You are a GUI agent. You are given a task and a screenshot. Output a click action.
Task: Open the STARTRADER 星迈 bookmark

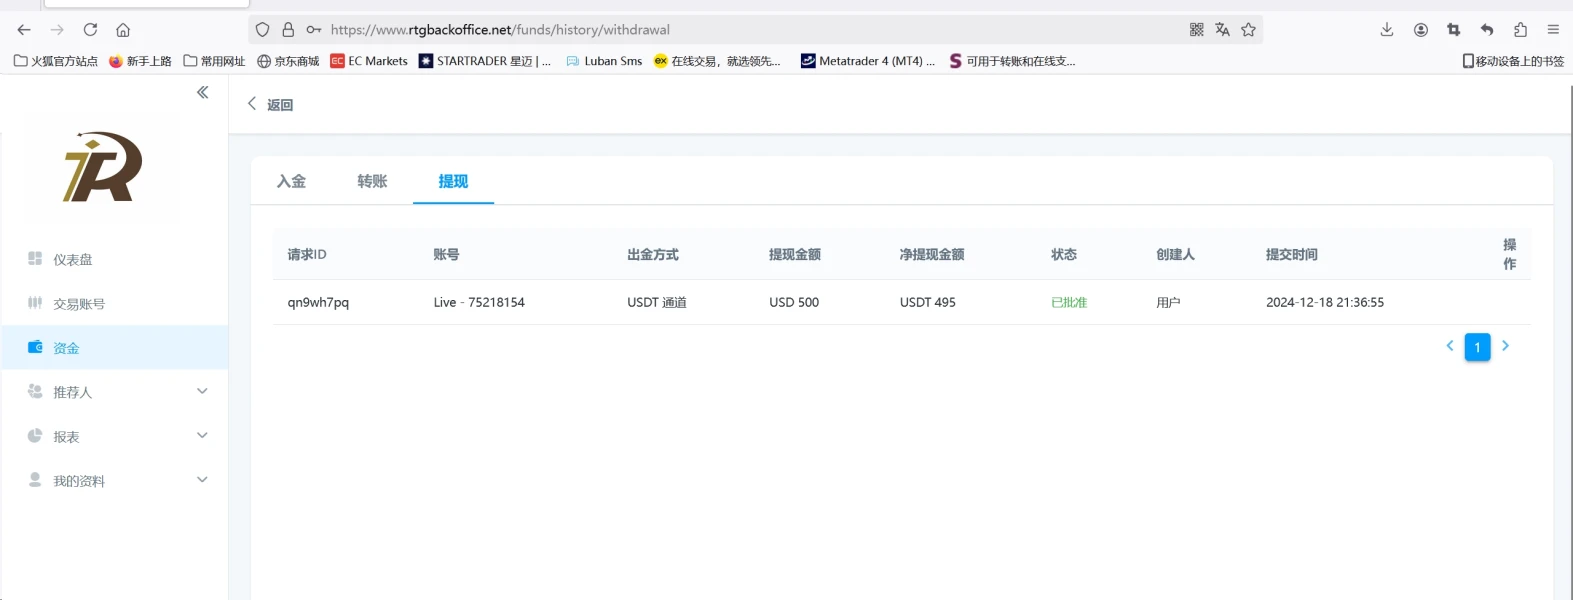click(485, 61)
